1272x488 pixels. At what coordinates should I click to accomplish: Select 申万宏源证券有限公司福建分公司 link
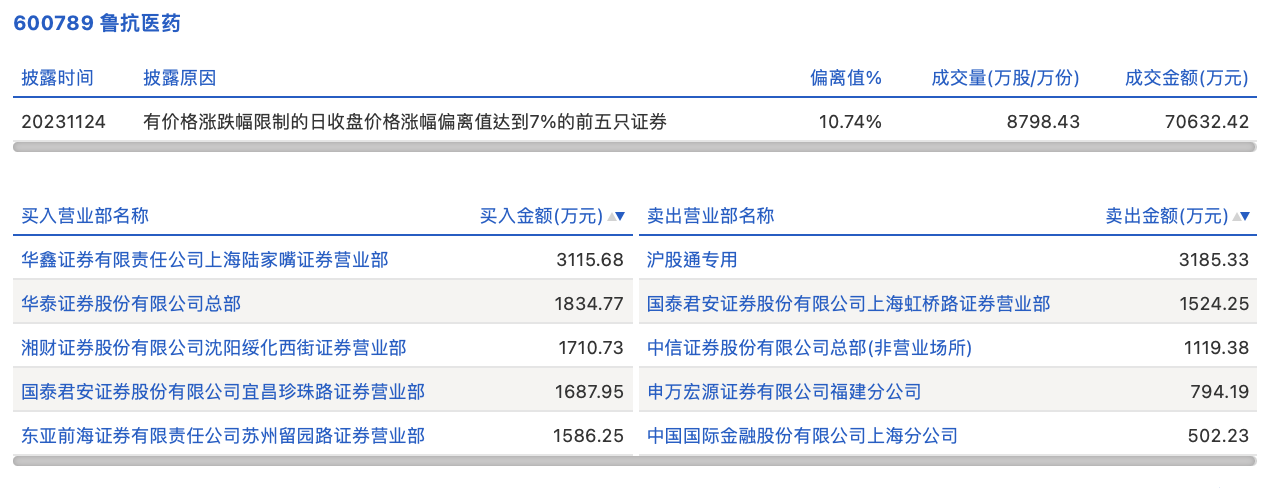point(784,392)
